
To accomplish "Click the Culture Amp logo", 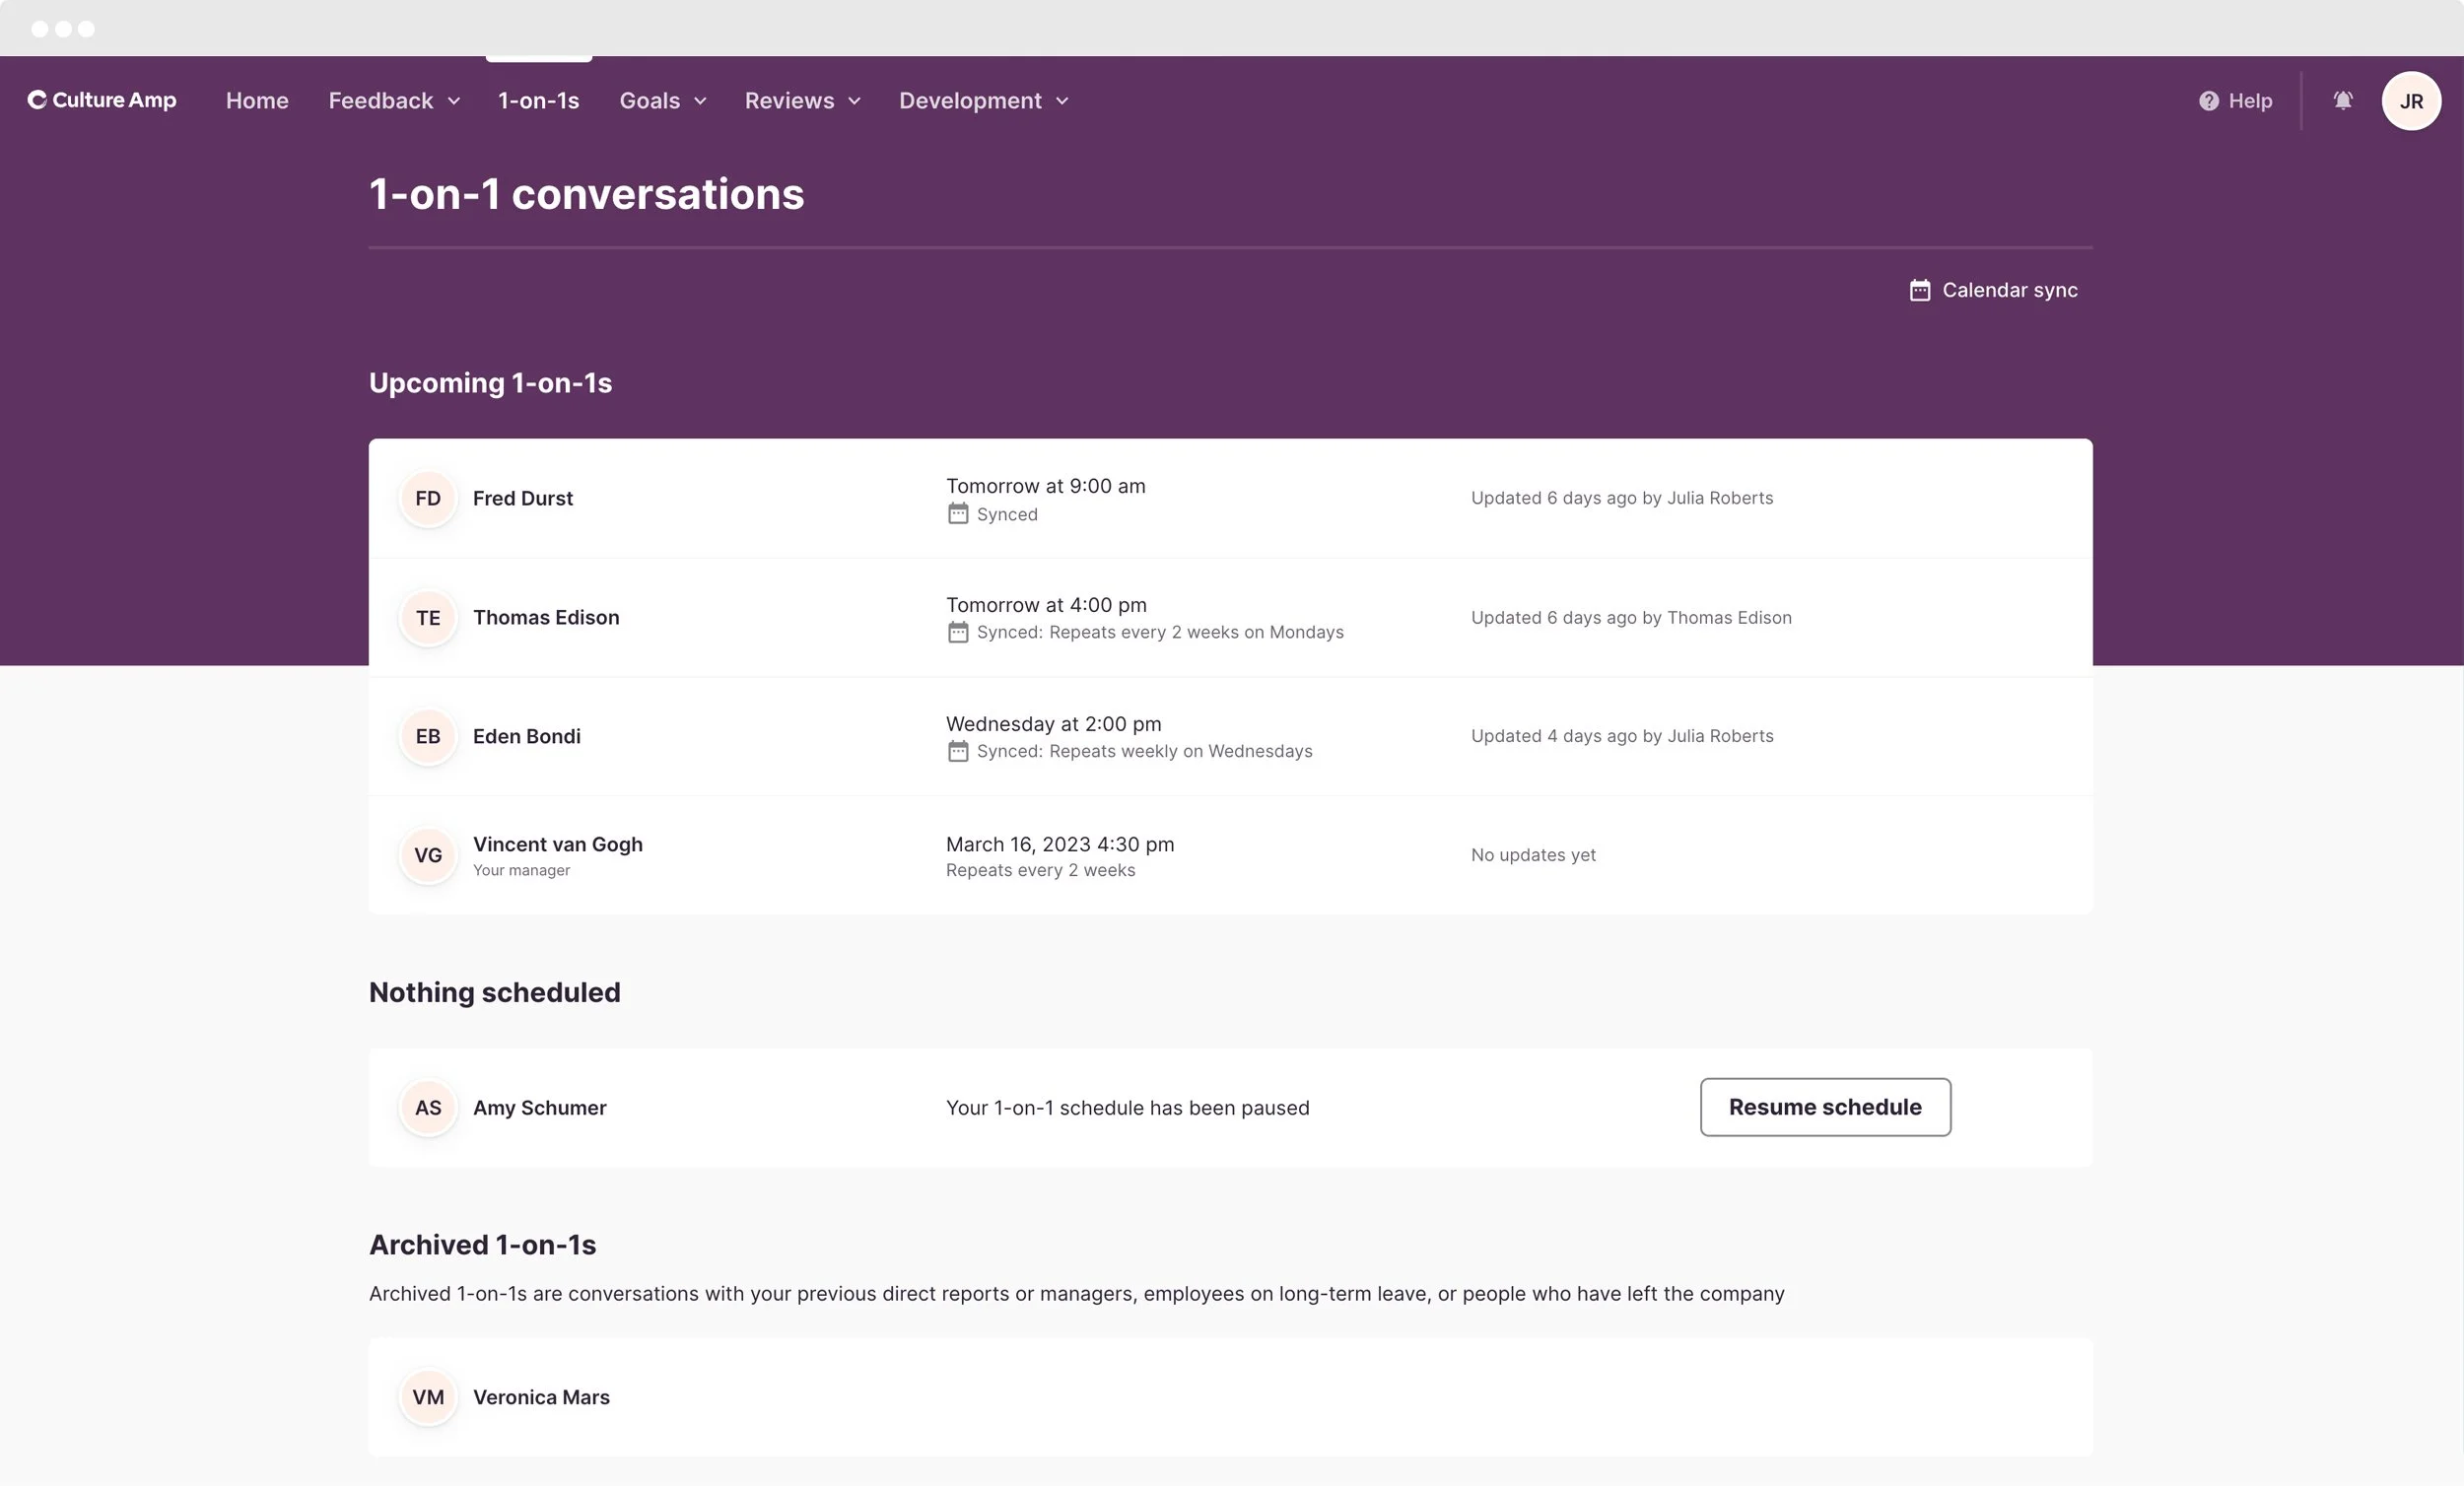I will 102,100.
